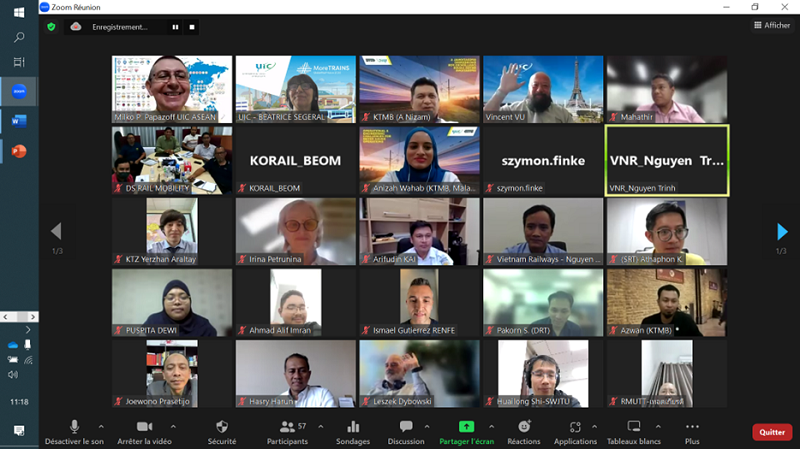Expand video options arrow beside camera
Screen dimensions: 800x449
[172, 425]
